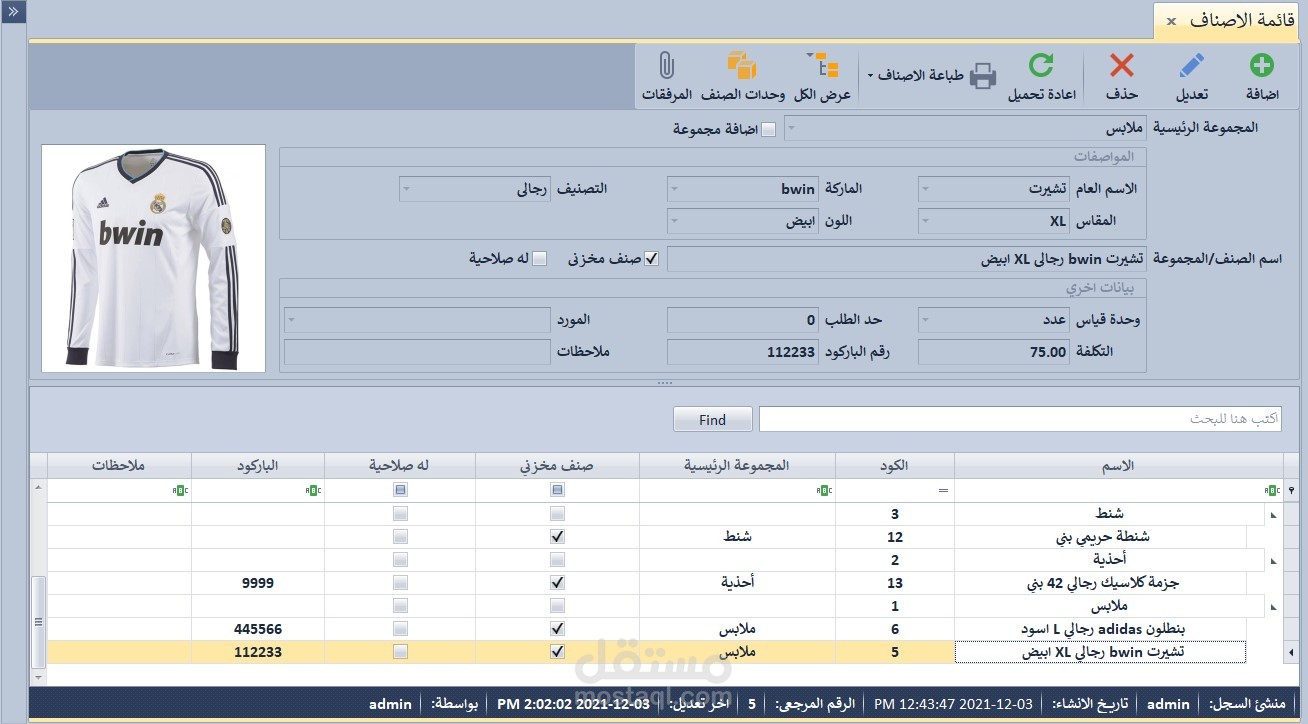This screenshot has width=1308, height=724.
Task: Open المقاس dropdown showing XL
Action: click(x=925, y=221)
